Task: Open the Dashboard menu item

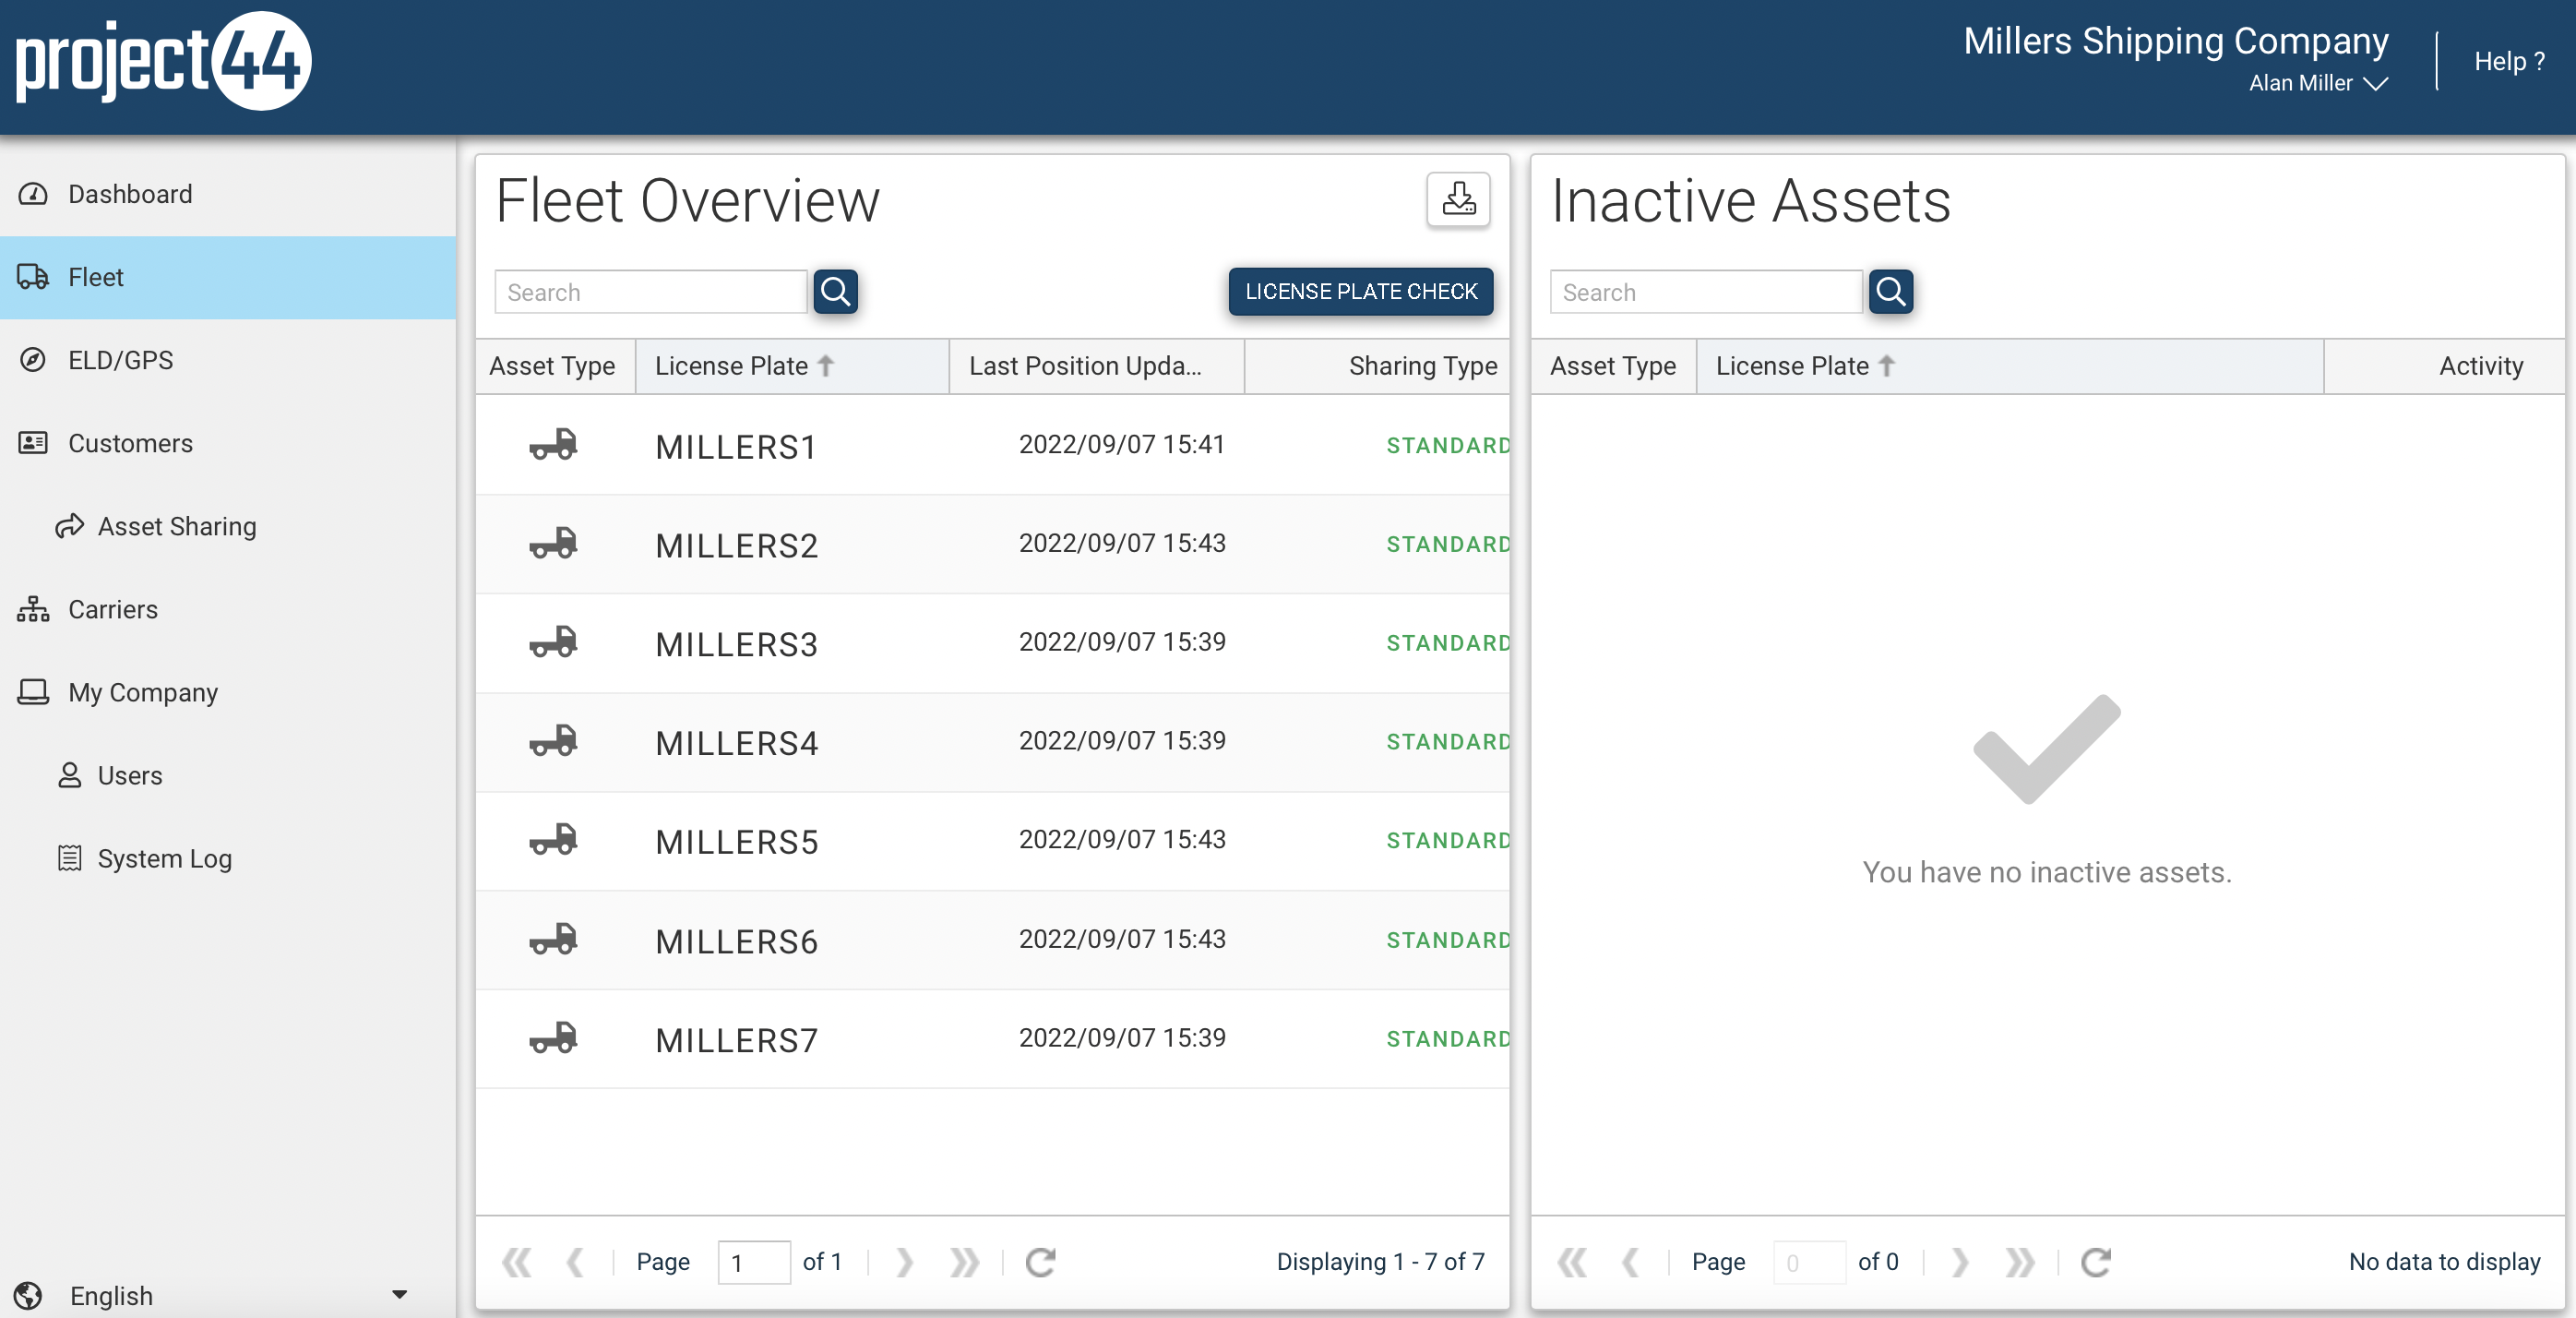Action: click(x=228, y=194)
